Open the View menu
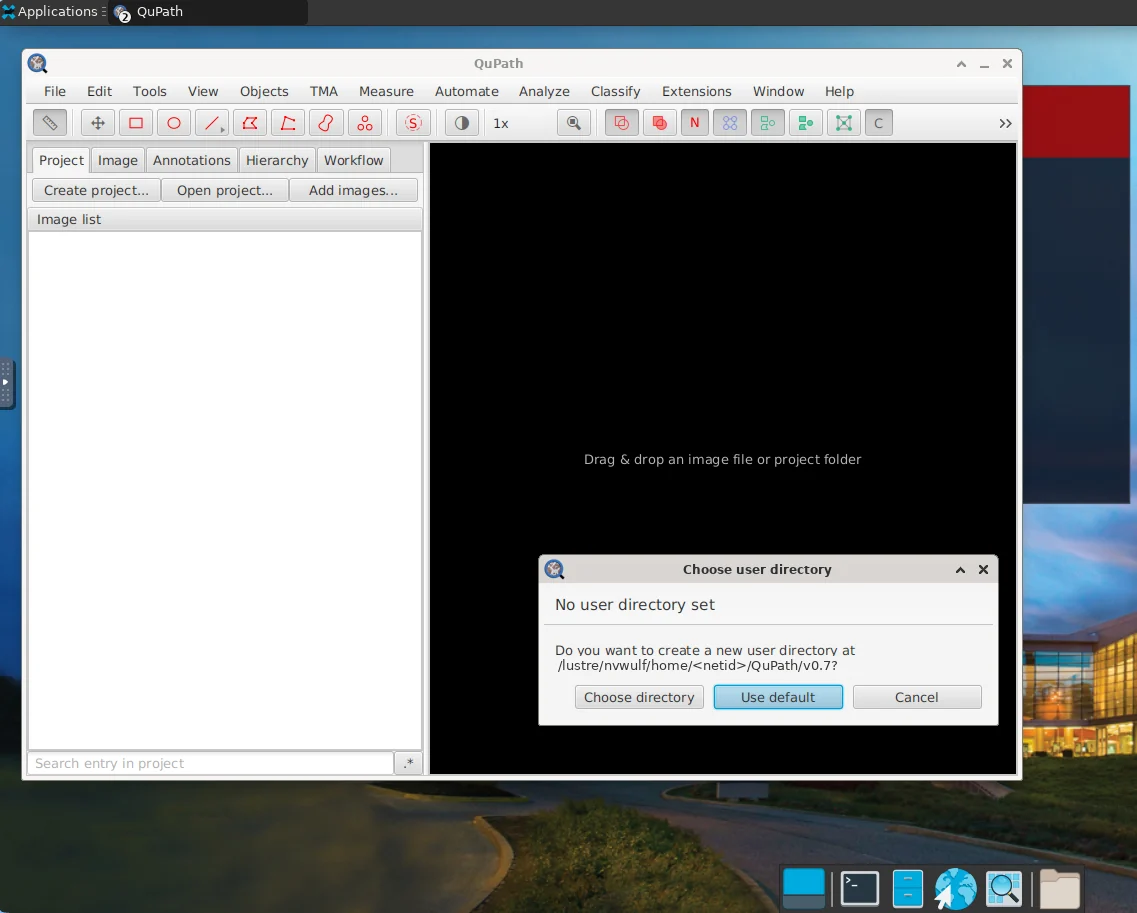This screenshot has width=1137, height=913. (203, 91)
